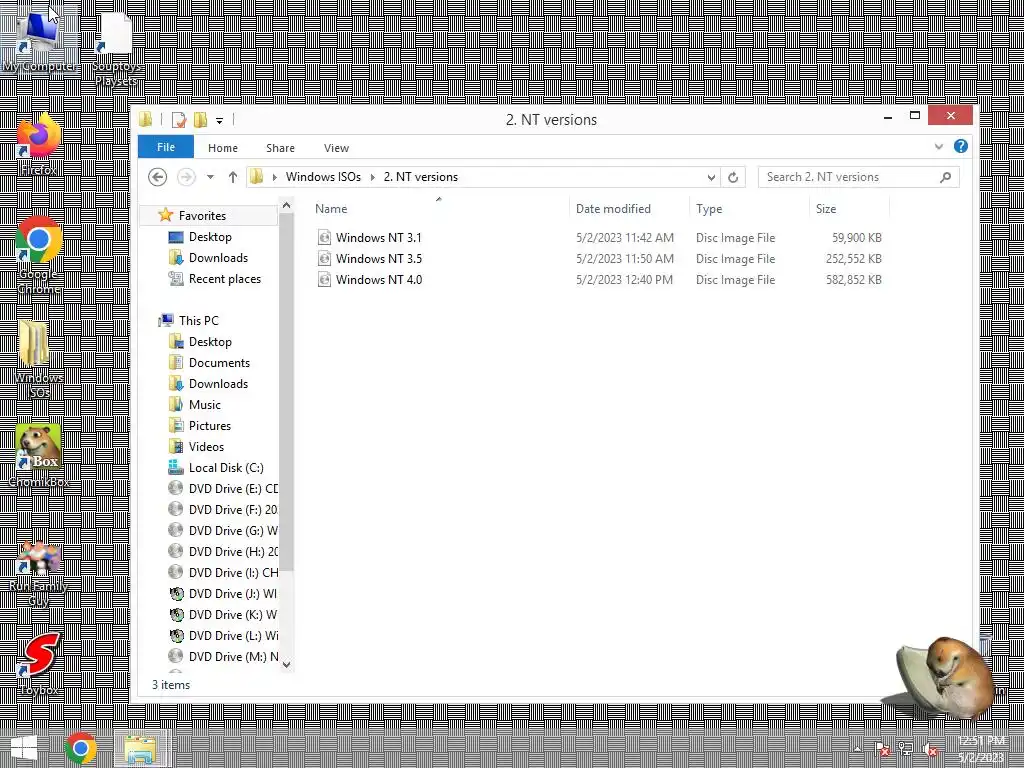The width and height of the screenshot is (1024, 768).
Task: Open DVD Drive (M:) in navigation pane
Action: tap(223, 656)
